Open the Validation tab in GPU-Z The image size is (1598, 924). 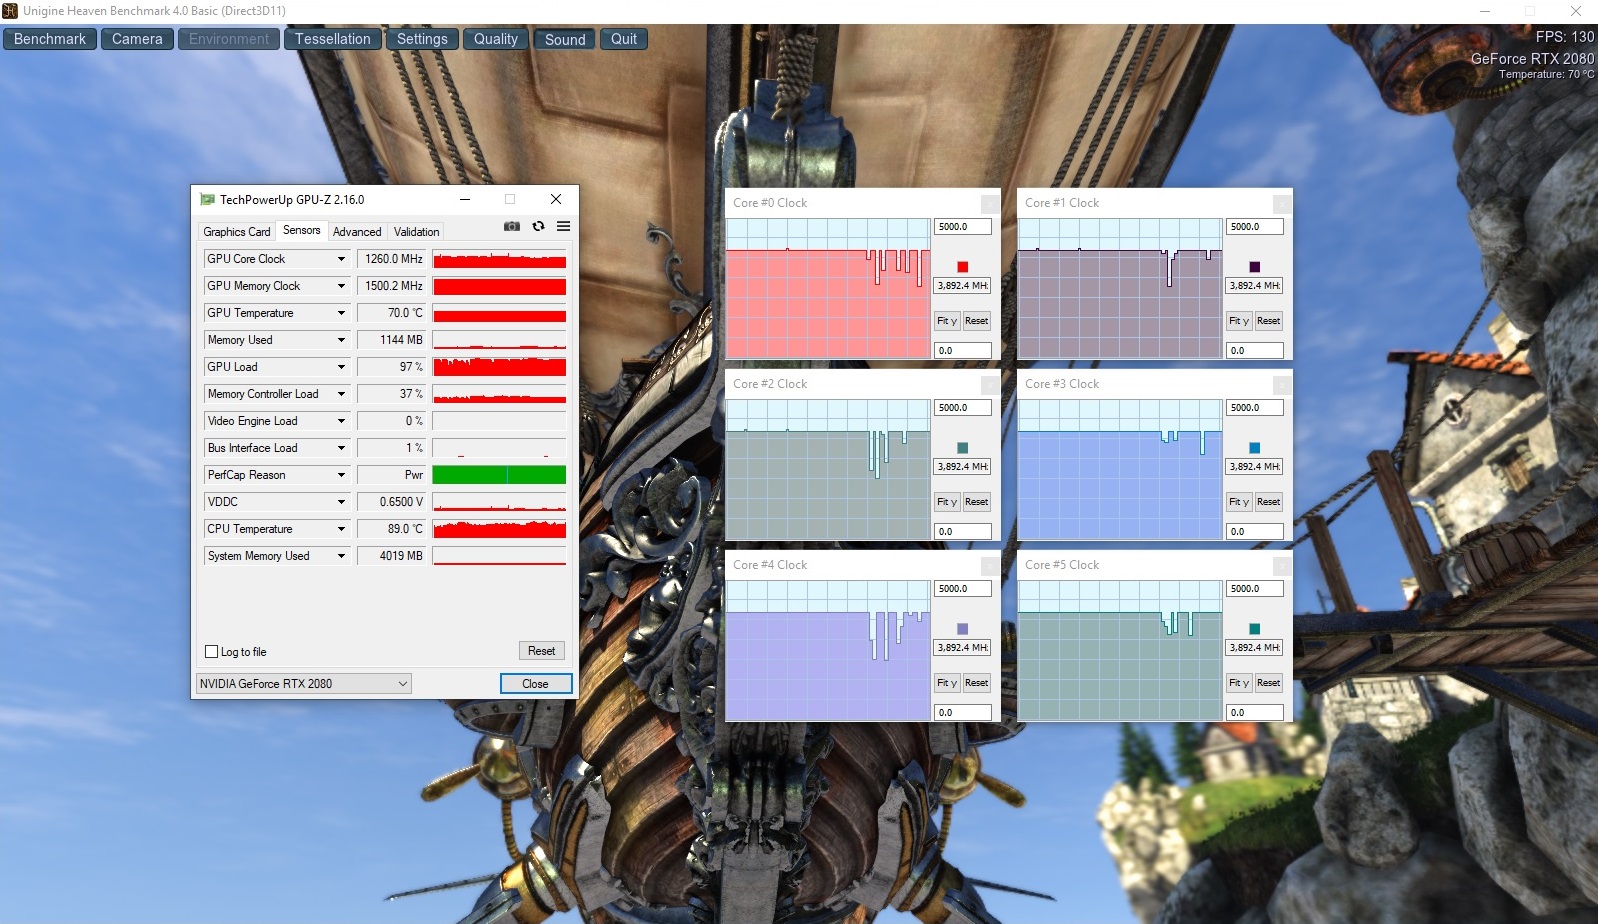click(416, 232)
